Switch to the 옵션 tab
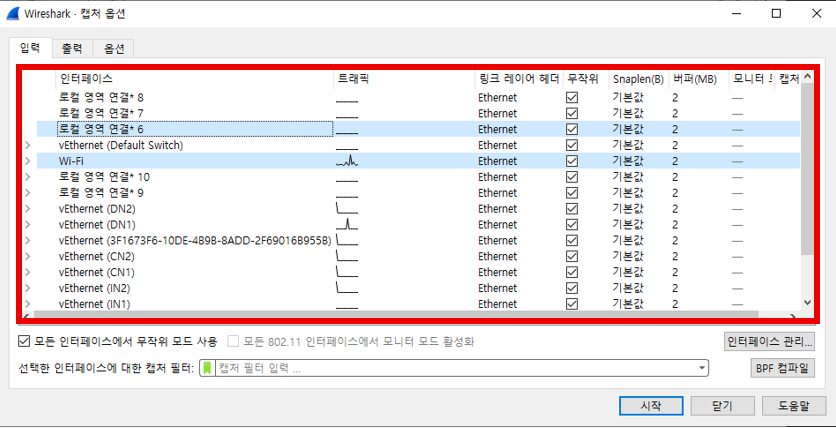 [x=113, y=48]
